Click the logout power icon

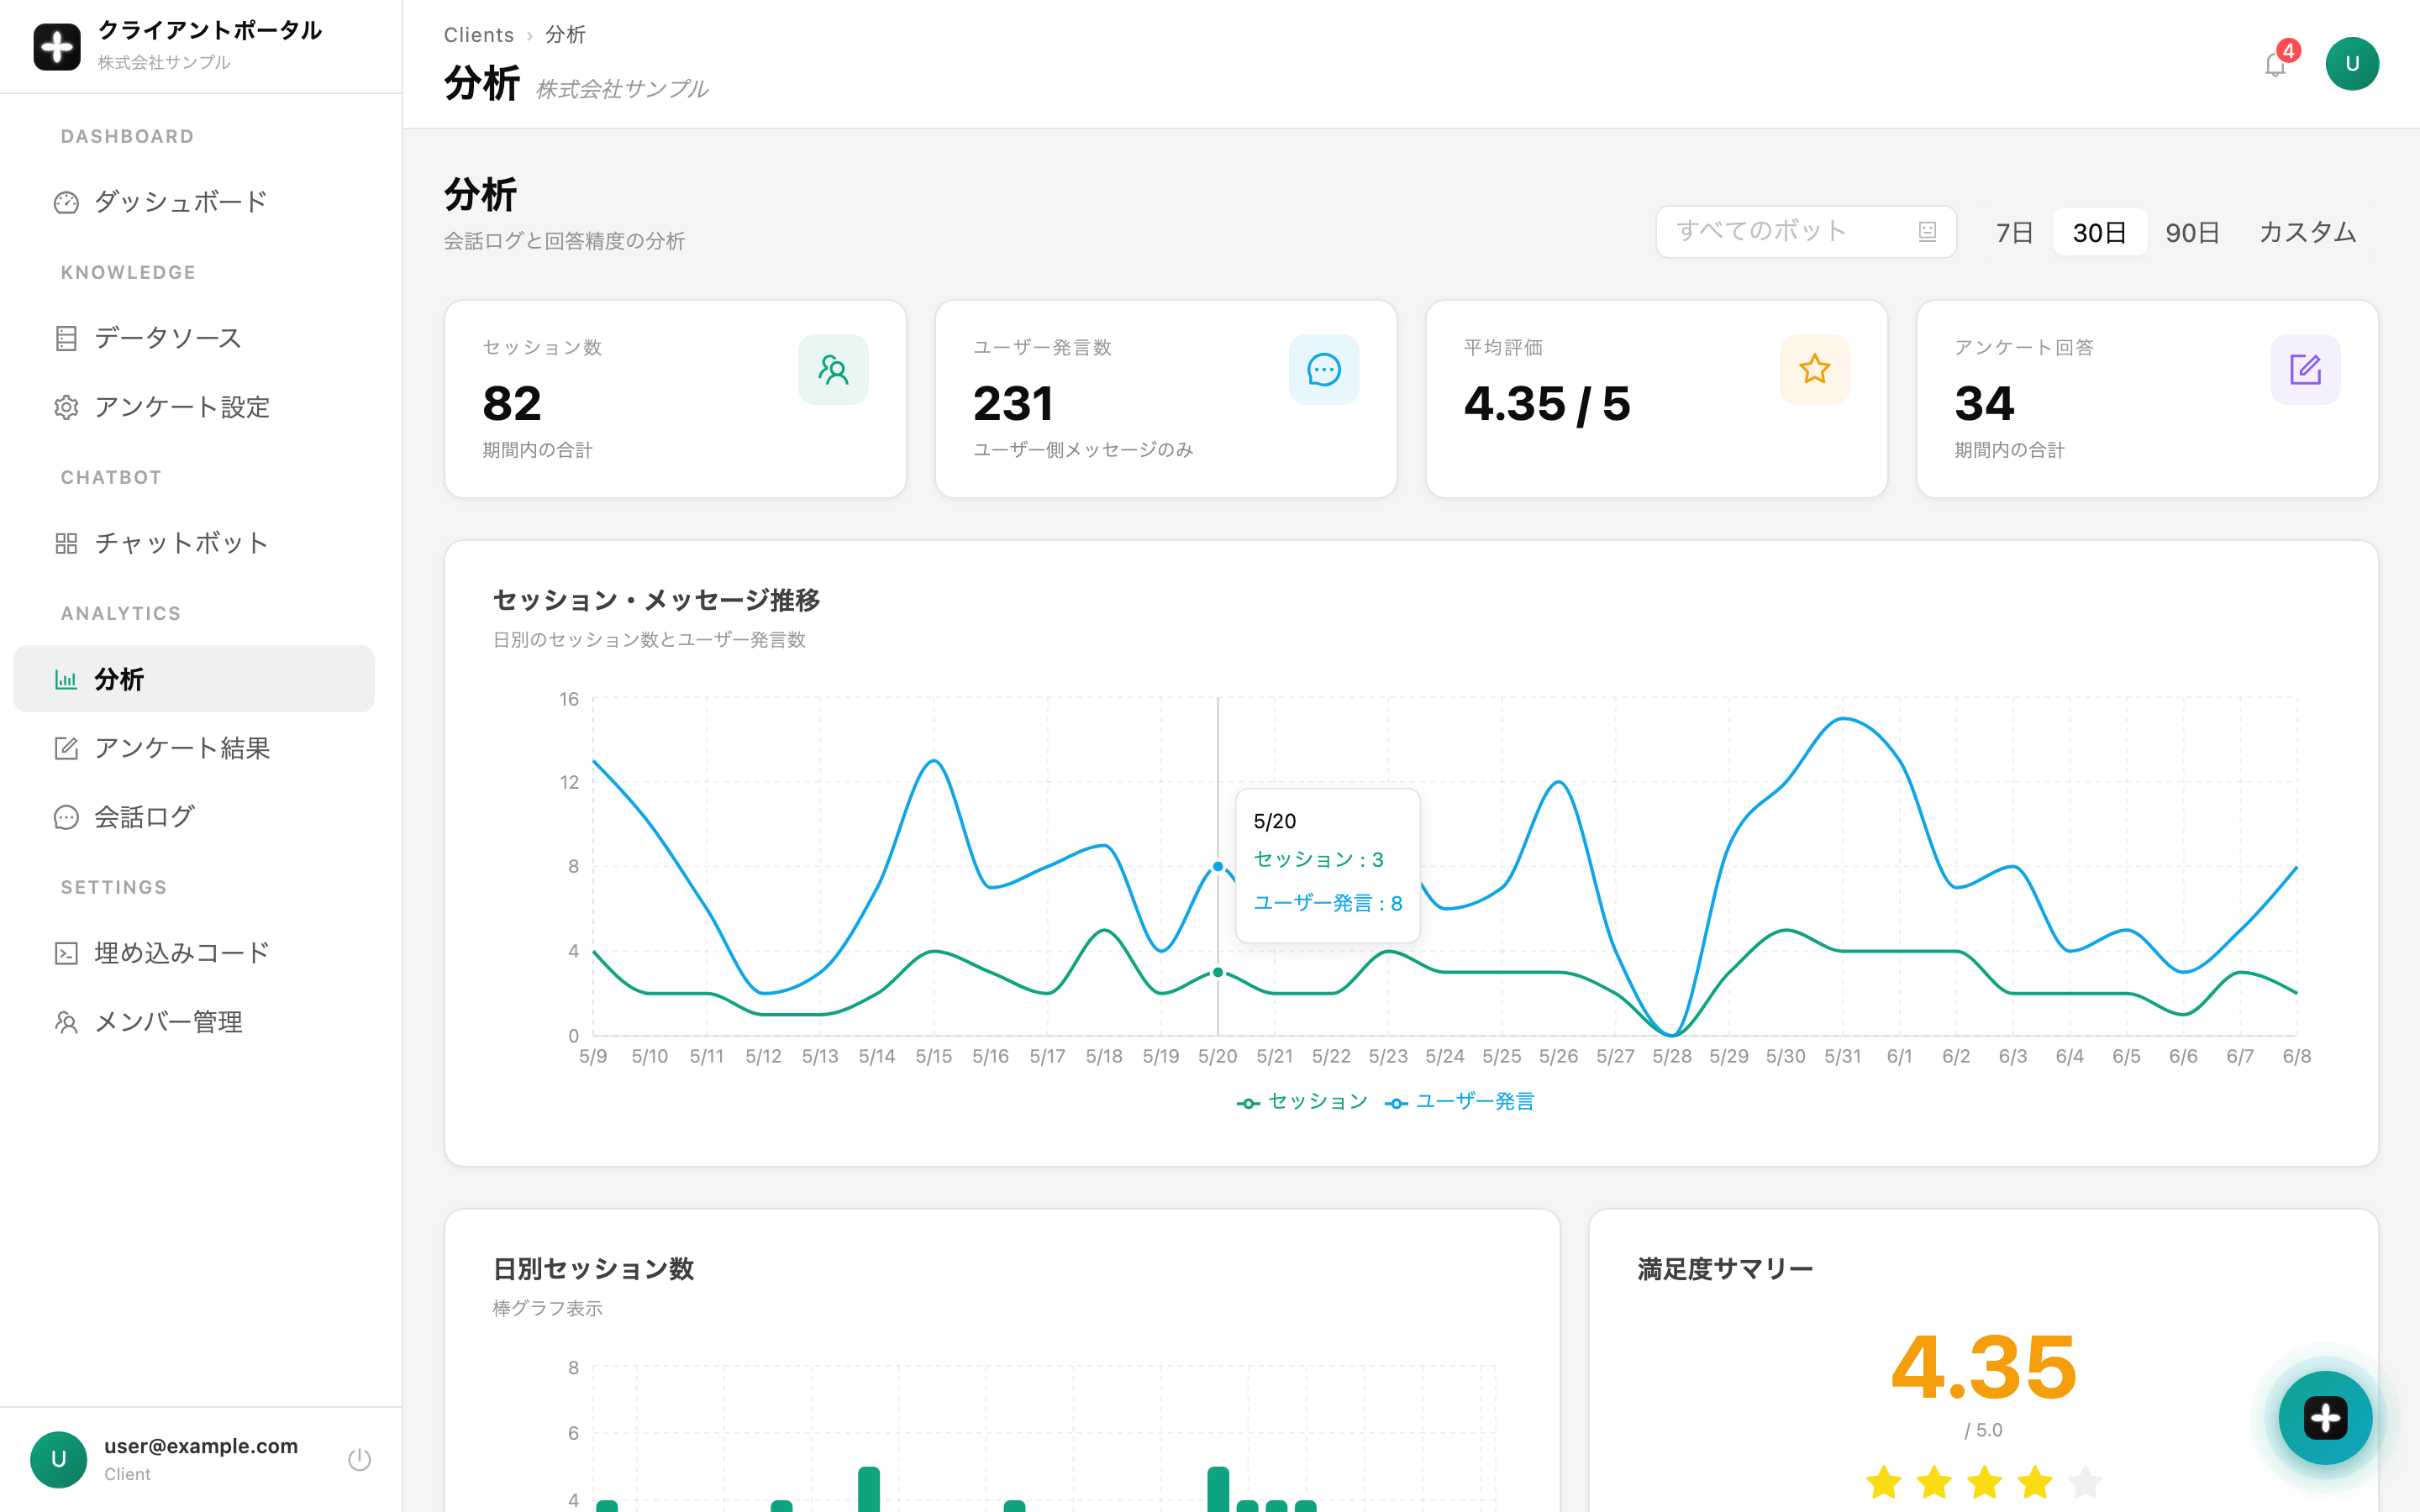[359, 1459]
